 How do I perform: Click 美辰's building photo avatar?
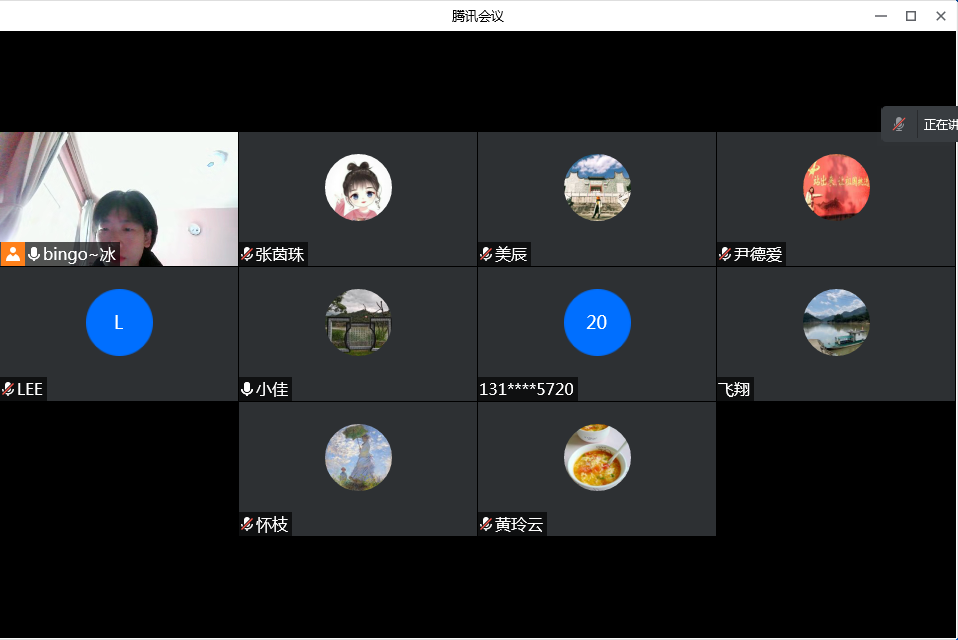[597, 187]
